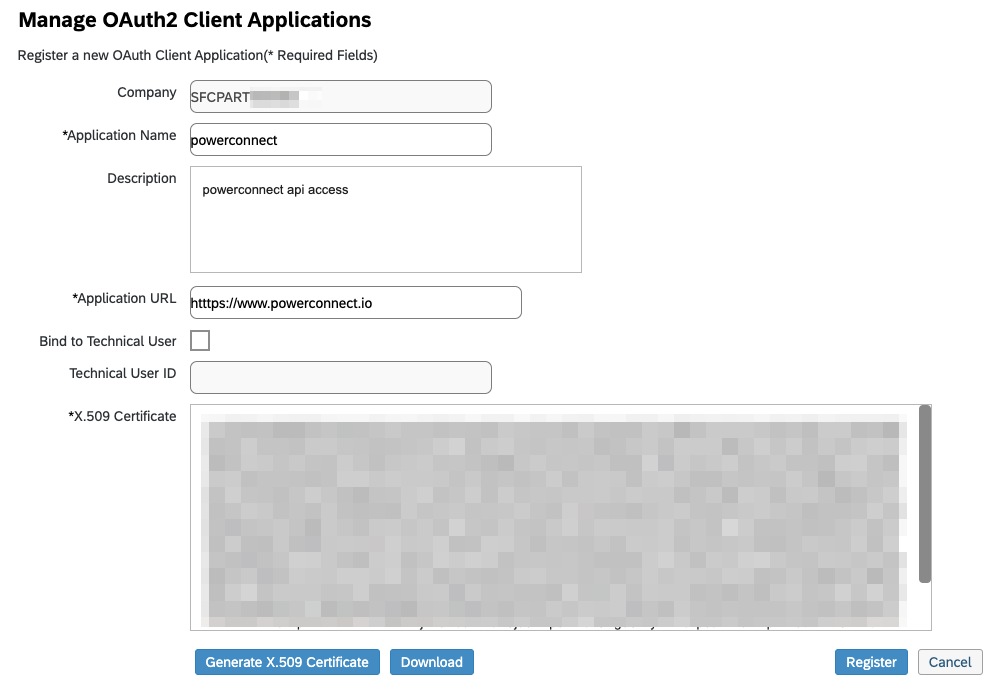Click the Generate X.509 Certificate button

coord(287,662)
